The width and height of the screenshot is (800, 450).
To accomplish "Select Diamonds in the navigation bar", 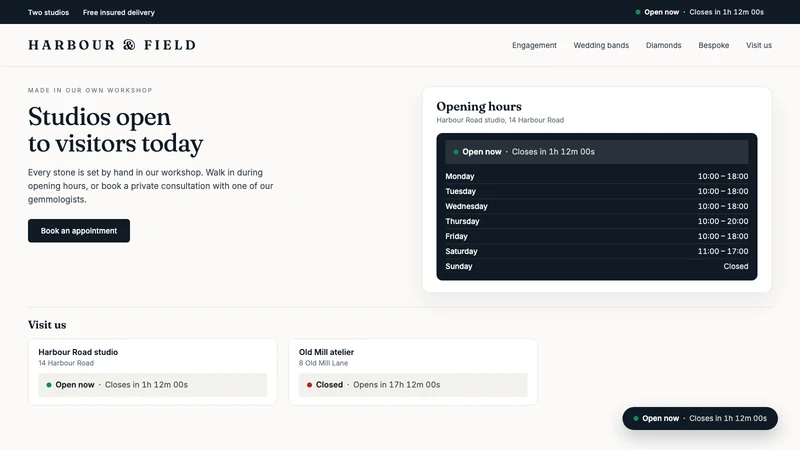I will click(663, 45).
